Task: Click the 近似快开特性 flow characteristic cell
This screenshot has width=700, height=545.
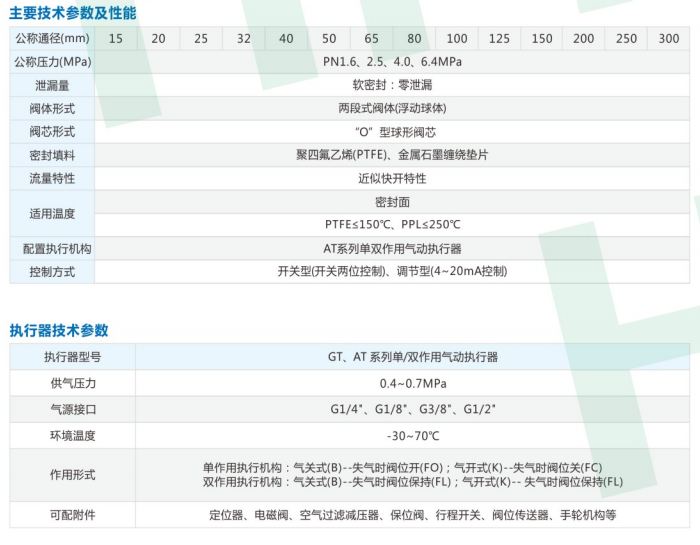Action: click(392, 178)
